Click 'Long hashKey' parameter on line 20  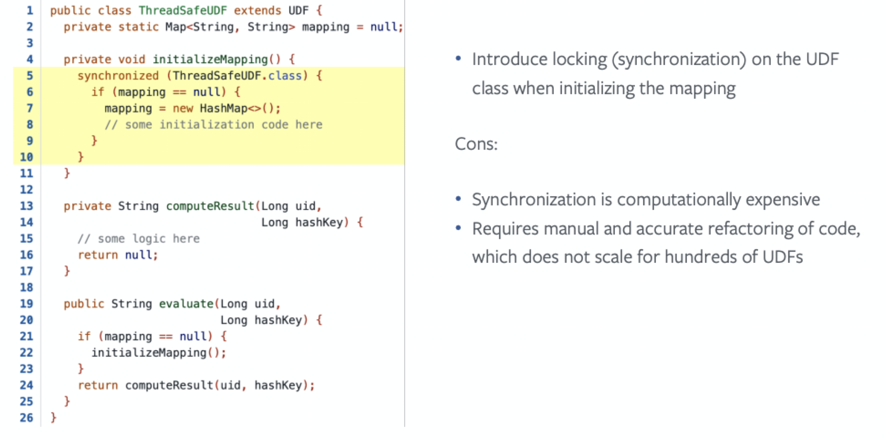[261, 321]
